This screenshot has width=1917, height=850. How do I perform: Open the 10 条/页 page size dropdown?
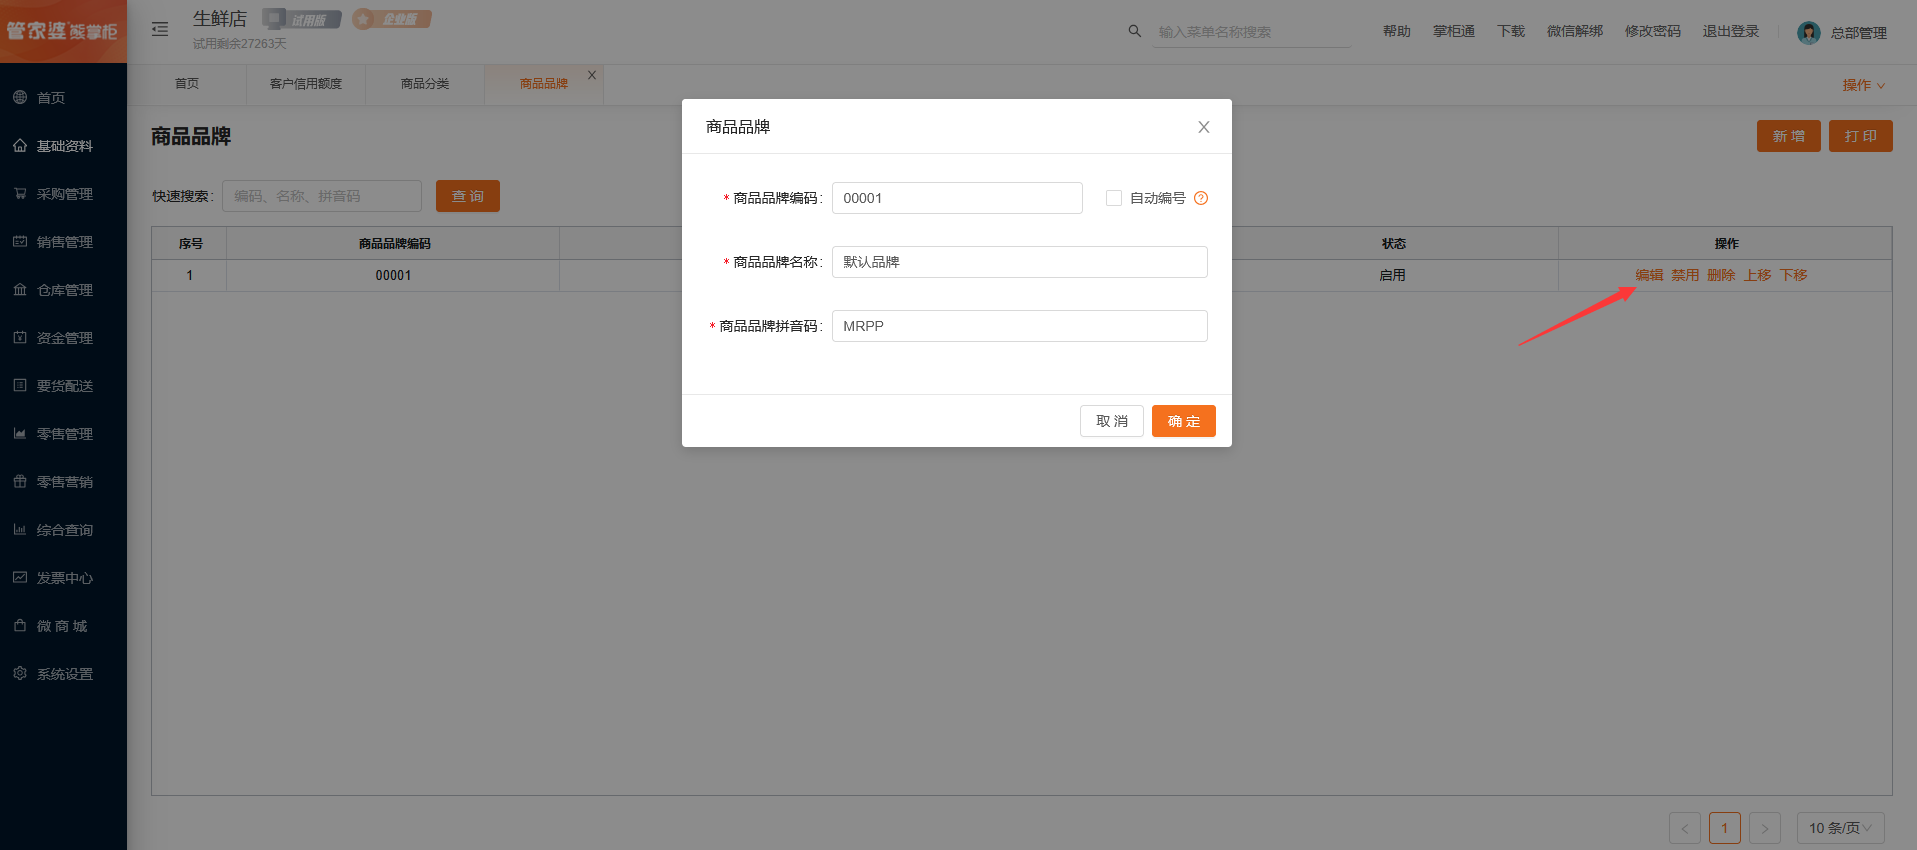(1840, 828)
